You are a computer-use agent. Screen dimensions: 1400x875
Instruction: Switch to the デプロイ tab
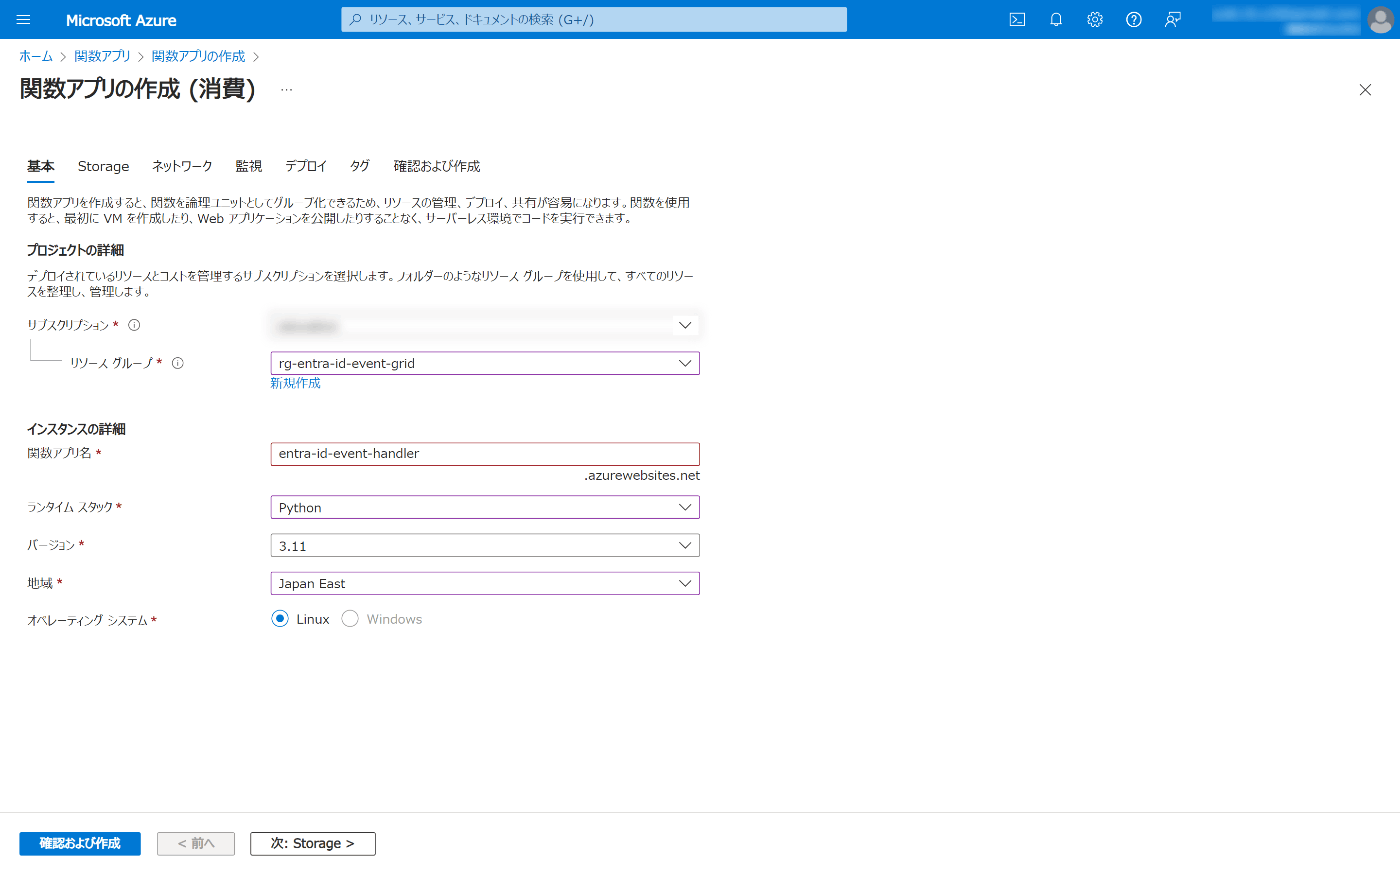(306, 167)
